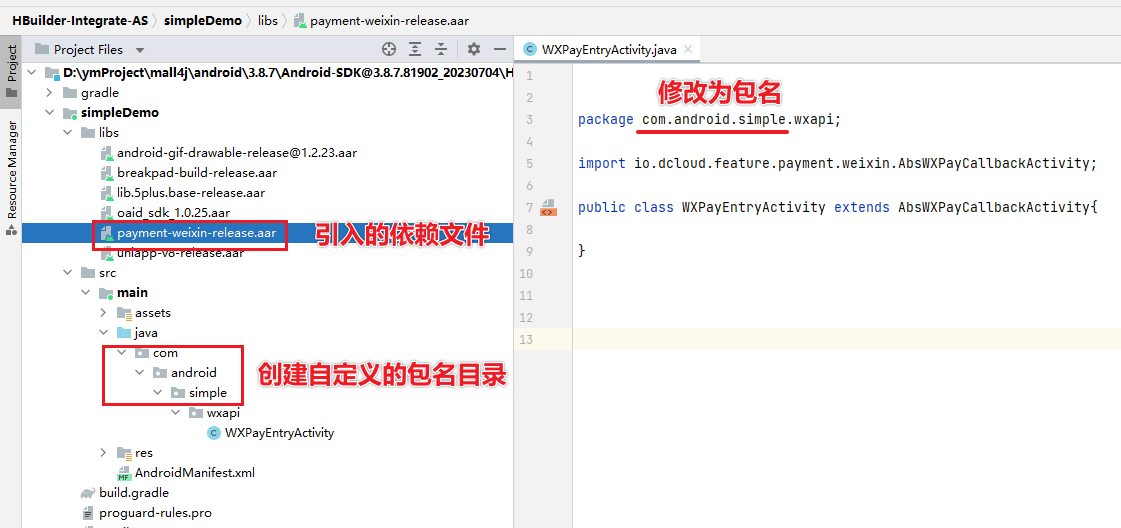The width and height of the screenshot is (1121, 528).
Task: Click the Collapse All icon in Project panel
Action: click(441, 49)
